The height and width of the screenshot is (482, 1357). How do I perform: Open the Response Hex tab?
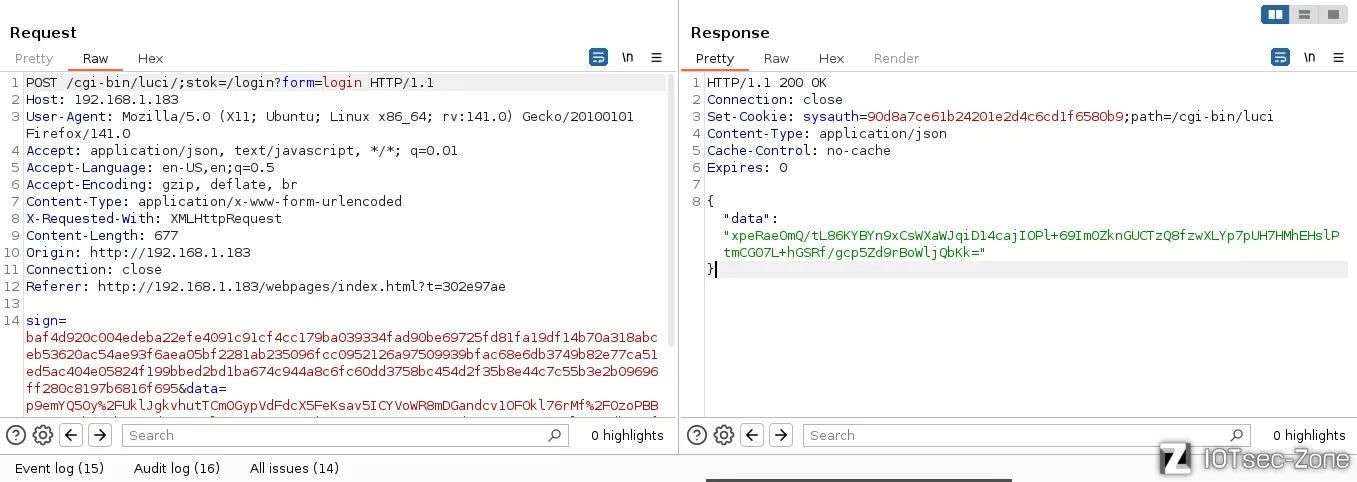[832, 58]
